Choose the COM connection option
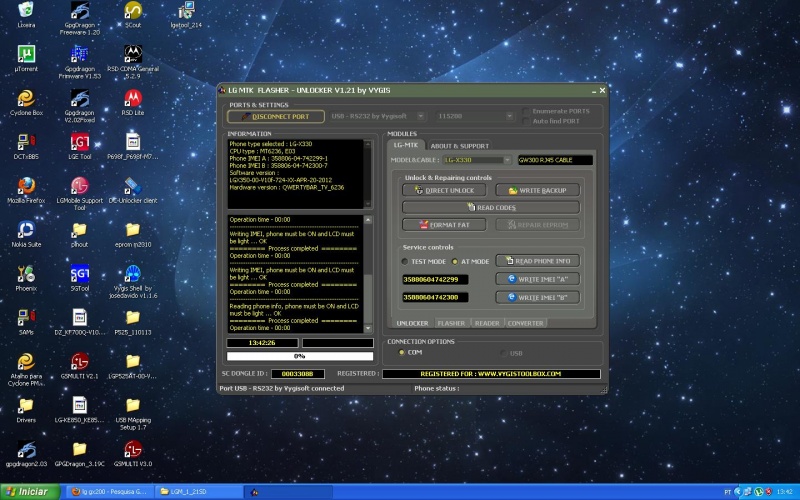This screenshot has width=800, height=500. point(402,353)
